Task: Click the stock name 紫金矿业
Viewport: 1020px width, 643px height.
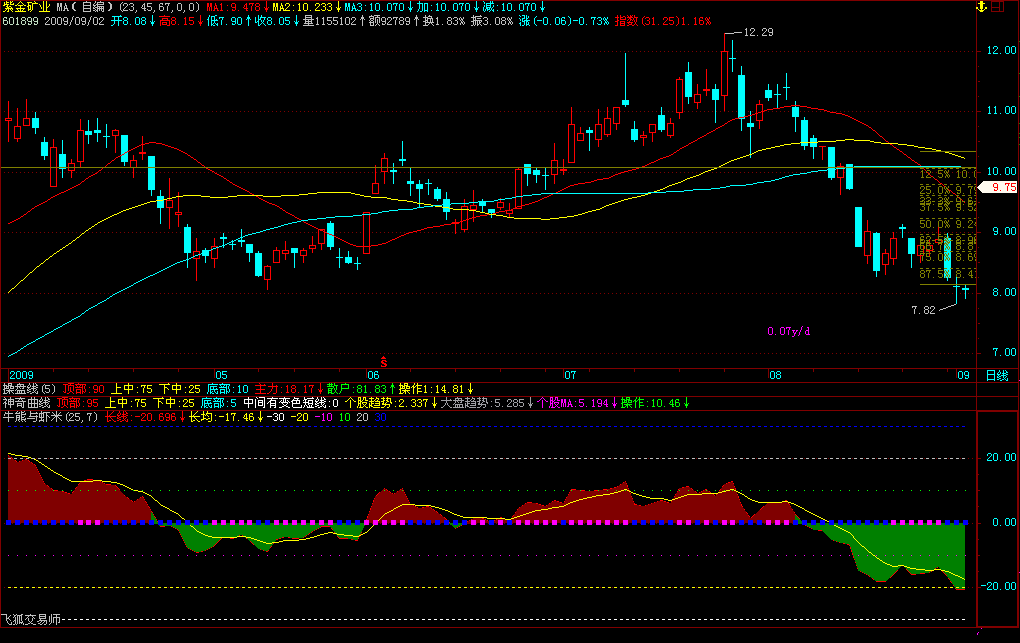Action: tap(27, 7)
